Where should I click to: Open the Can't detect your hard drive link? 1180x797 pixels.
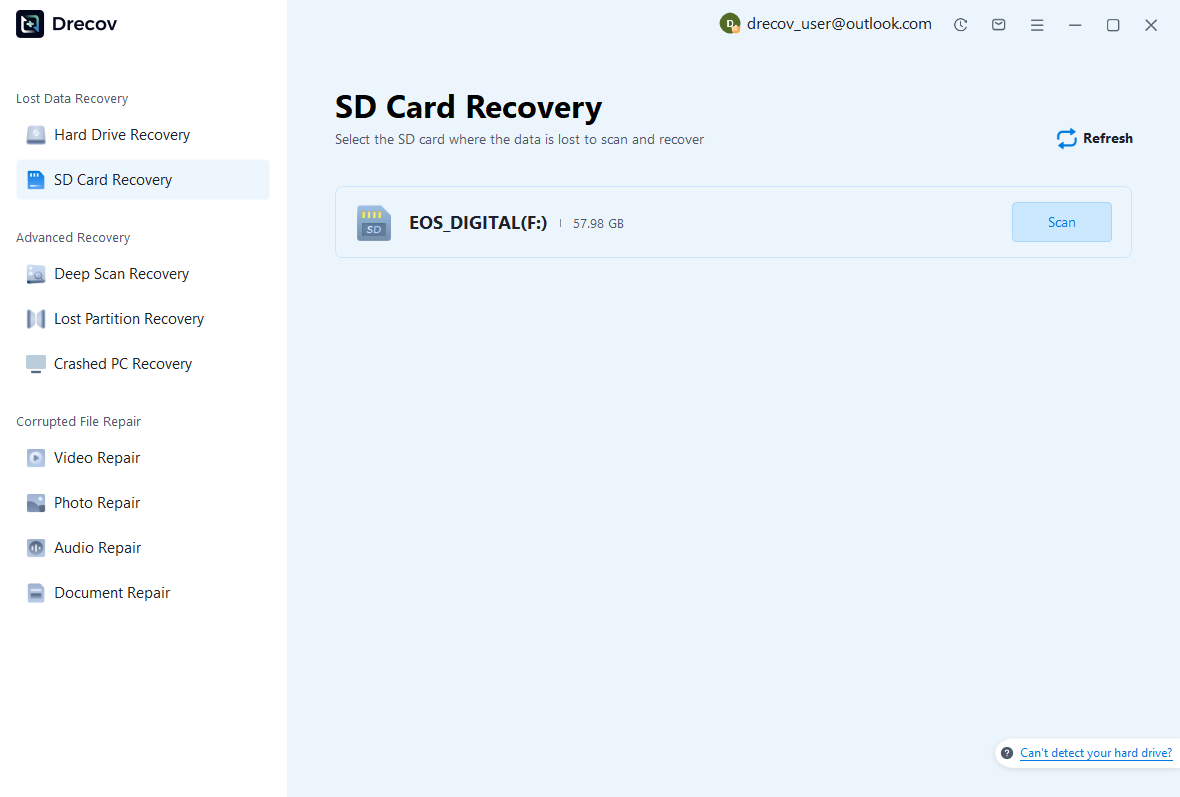tap(1096, 753)
